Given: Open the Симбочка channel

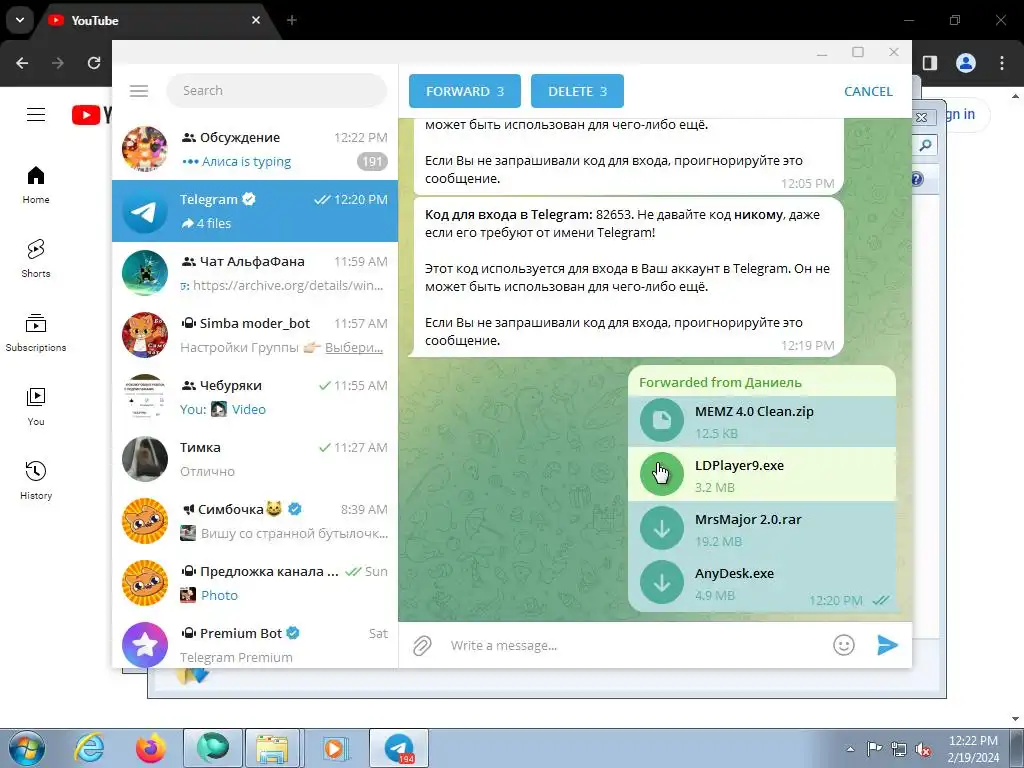Looking at the screenshot, I should pos(255,521).
